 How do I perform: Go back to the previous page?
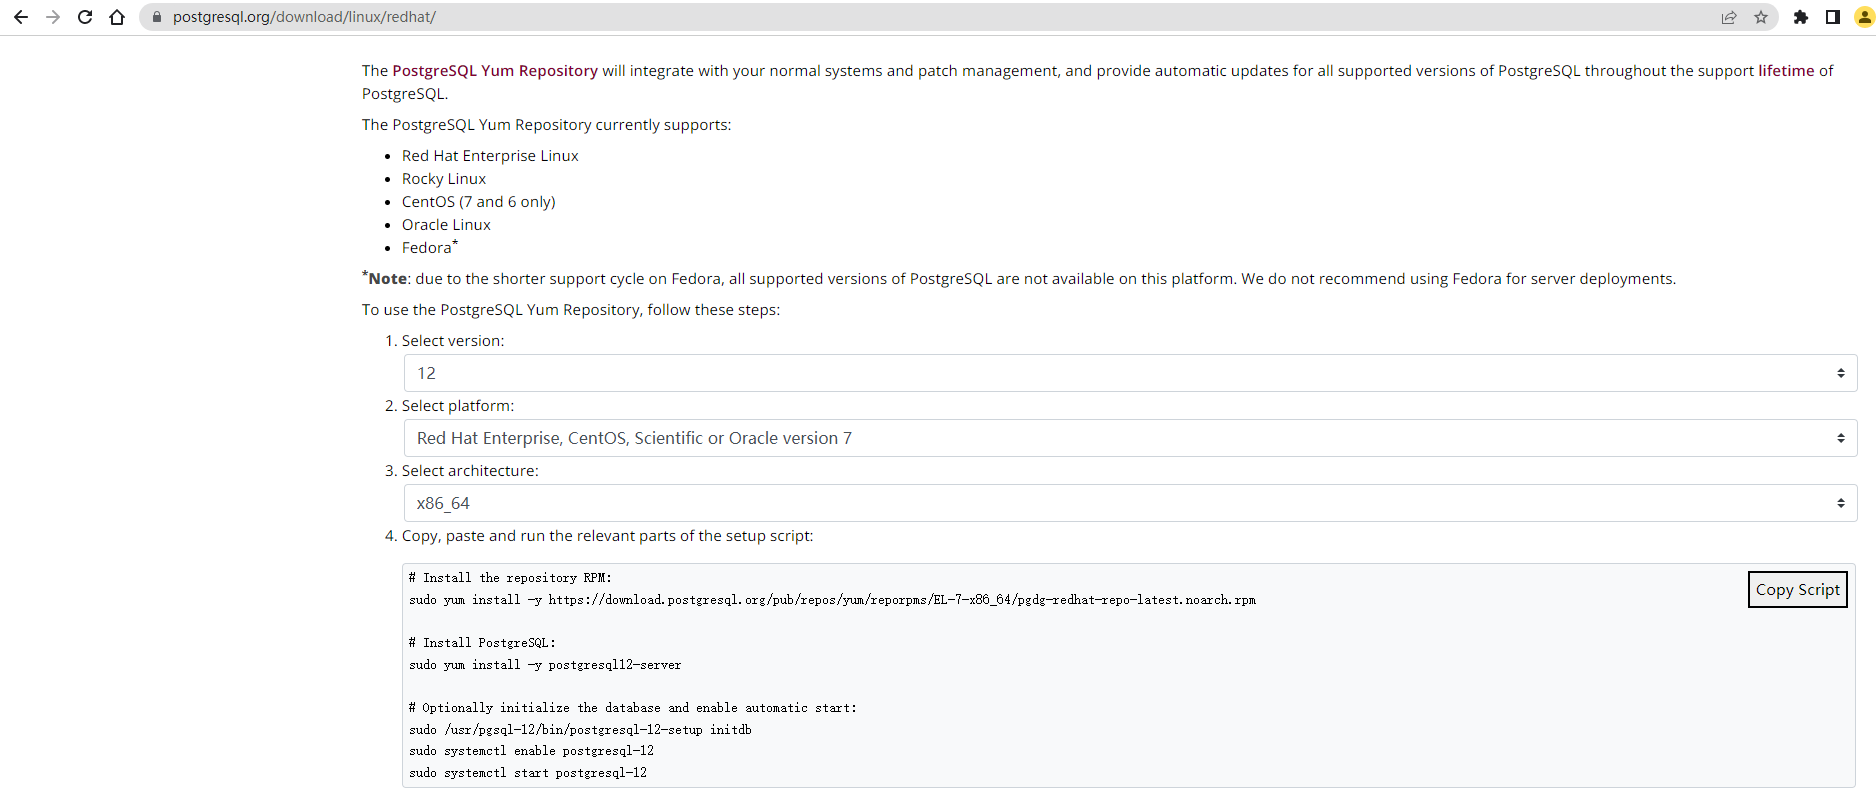click(21, 17)
